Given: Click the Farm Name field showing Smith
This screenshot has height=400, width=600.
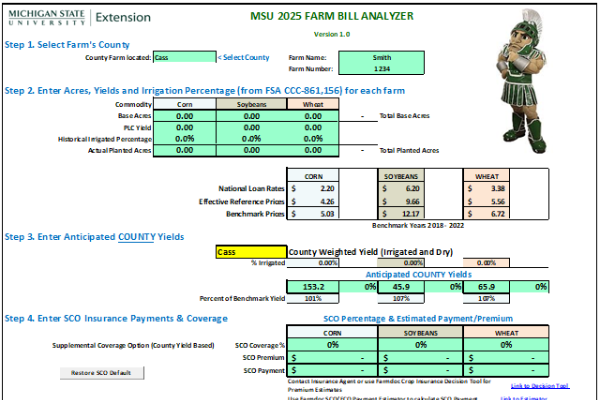Looking at the screenshot, I should tap(382, 57).
